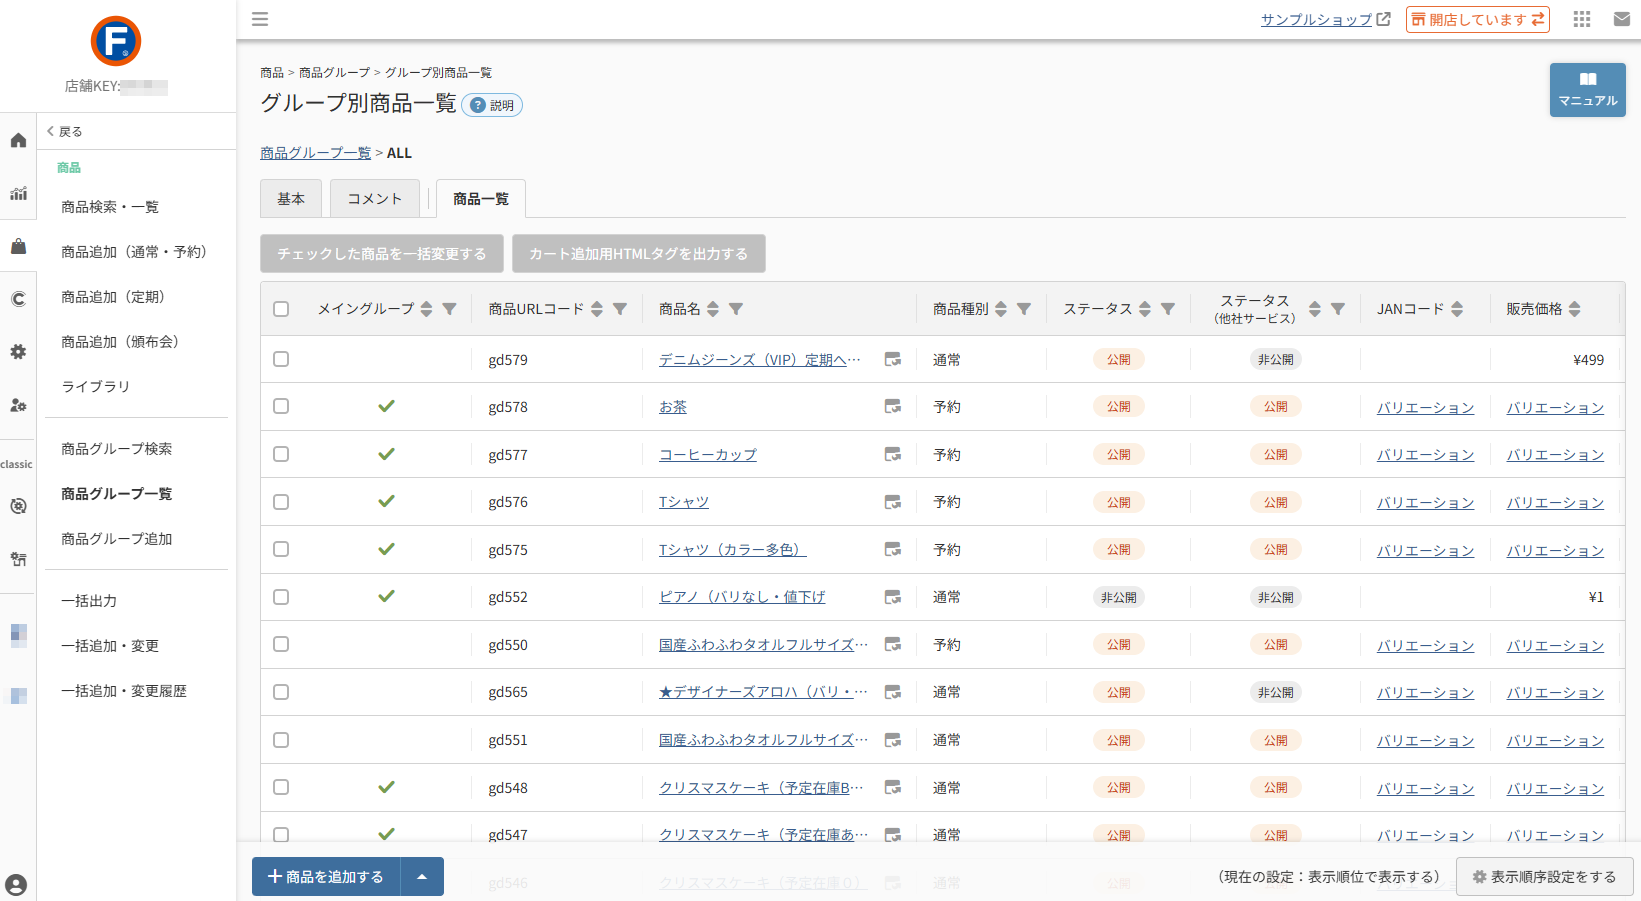This screenshot has width=1641, height=901.
Task: Open 商品グループ追加 in side menu
Action: click(117, 539)
